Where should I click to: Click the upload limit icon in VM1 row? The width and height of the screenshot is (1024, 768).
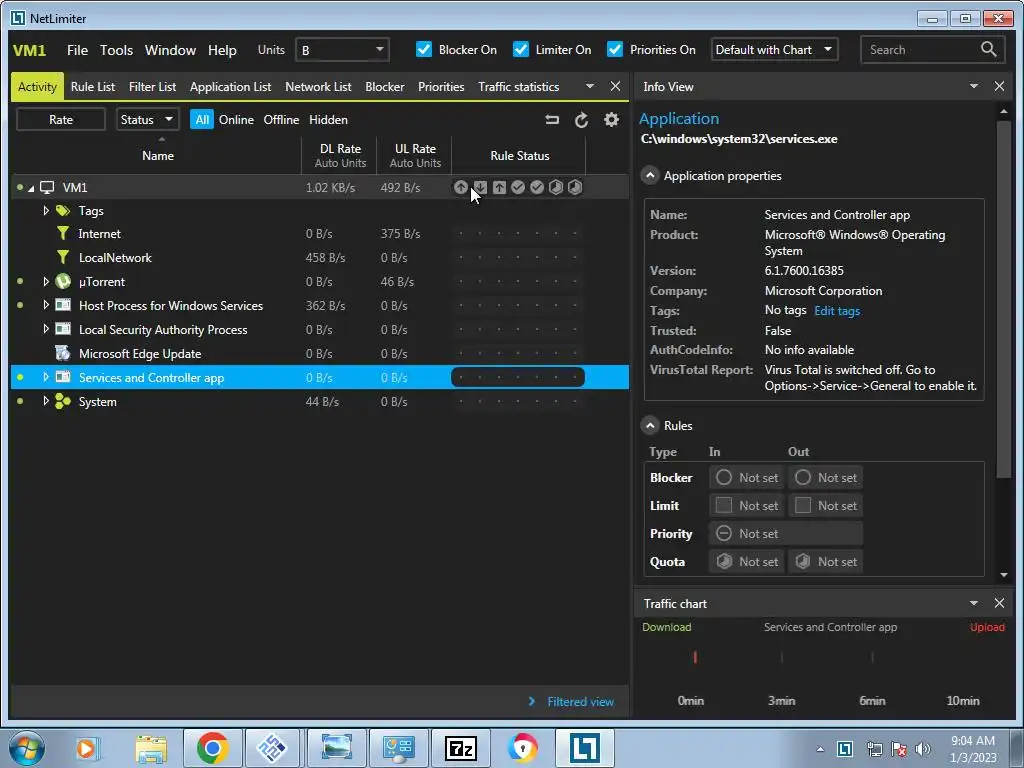tap(499, 187)
